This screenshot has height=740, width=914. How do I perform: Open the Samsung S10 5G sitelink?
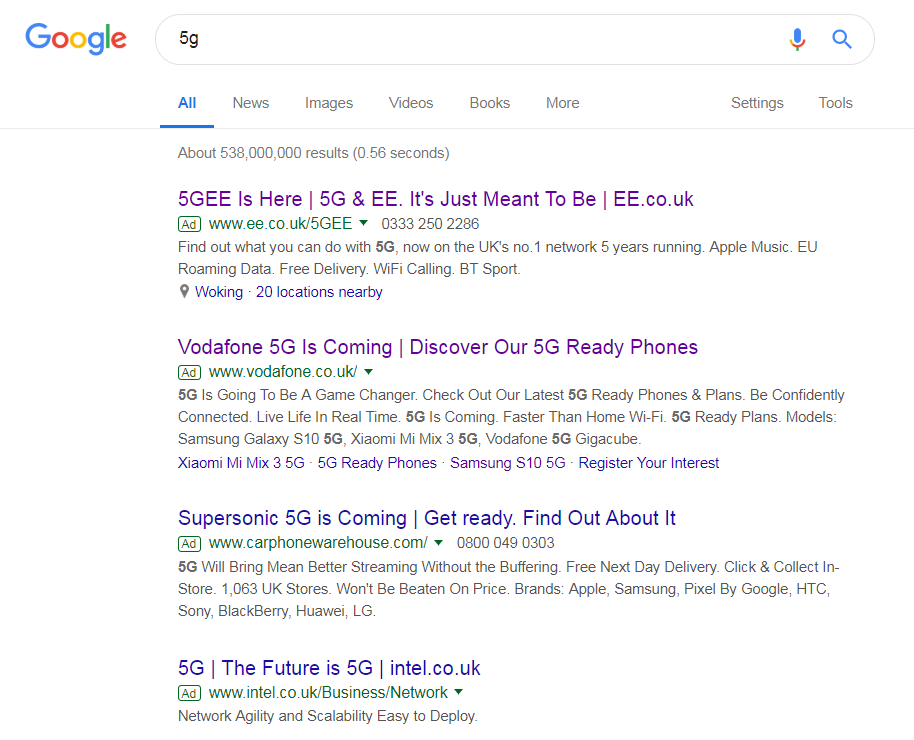[x=508, y=463]
